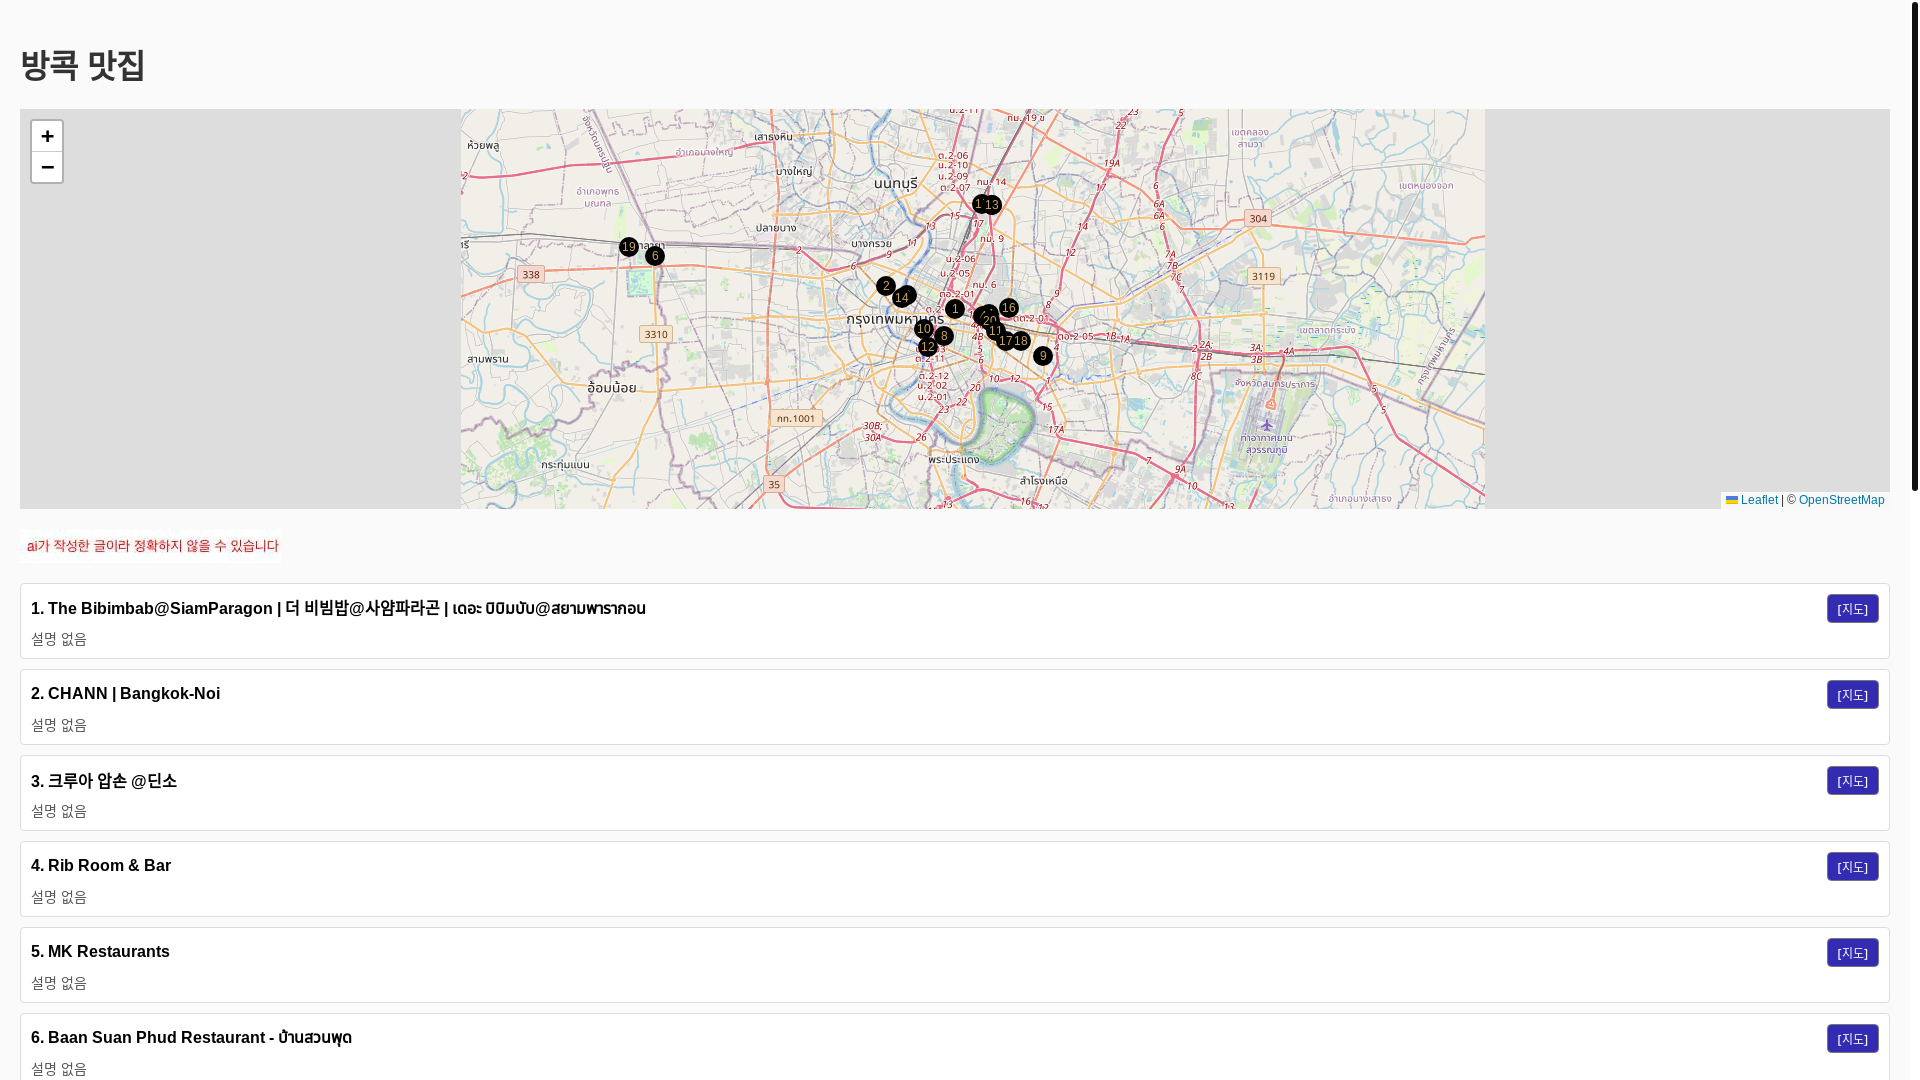The image size is (1920, 1080).
Task: Click the AI-written warning notice text
Action: (x=152, y=546)
